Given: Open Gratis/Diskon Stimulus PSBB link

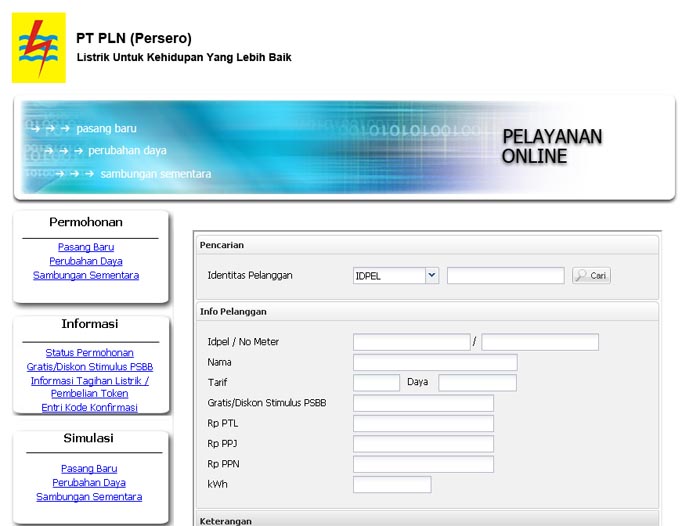Looking at the screenshot, I should 89,367.
